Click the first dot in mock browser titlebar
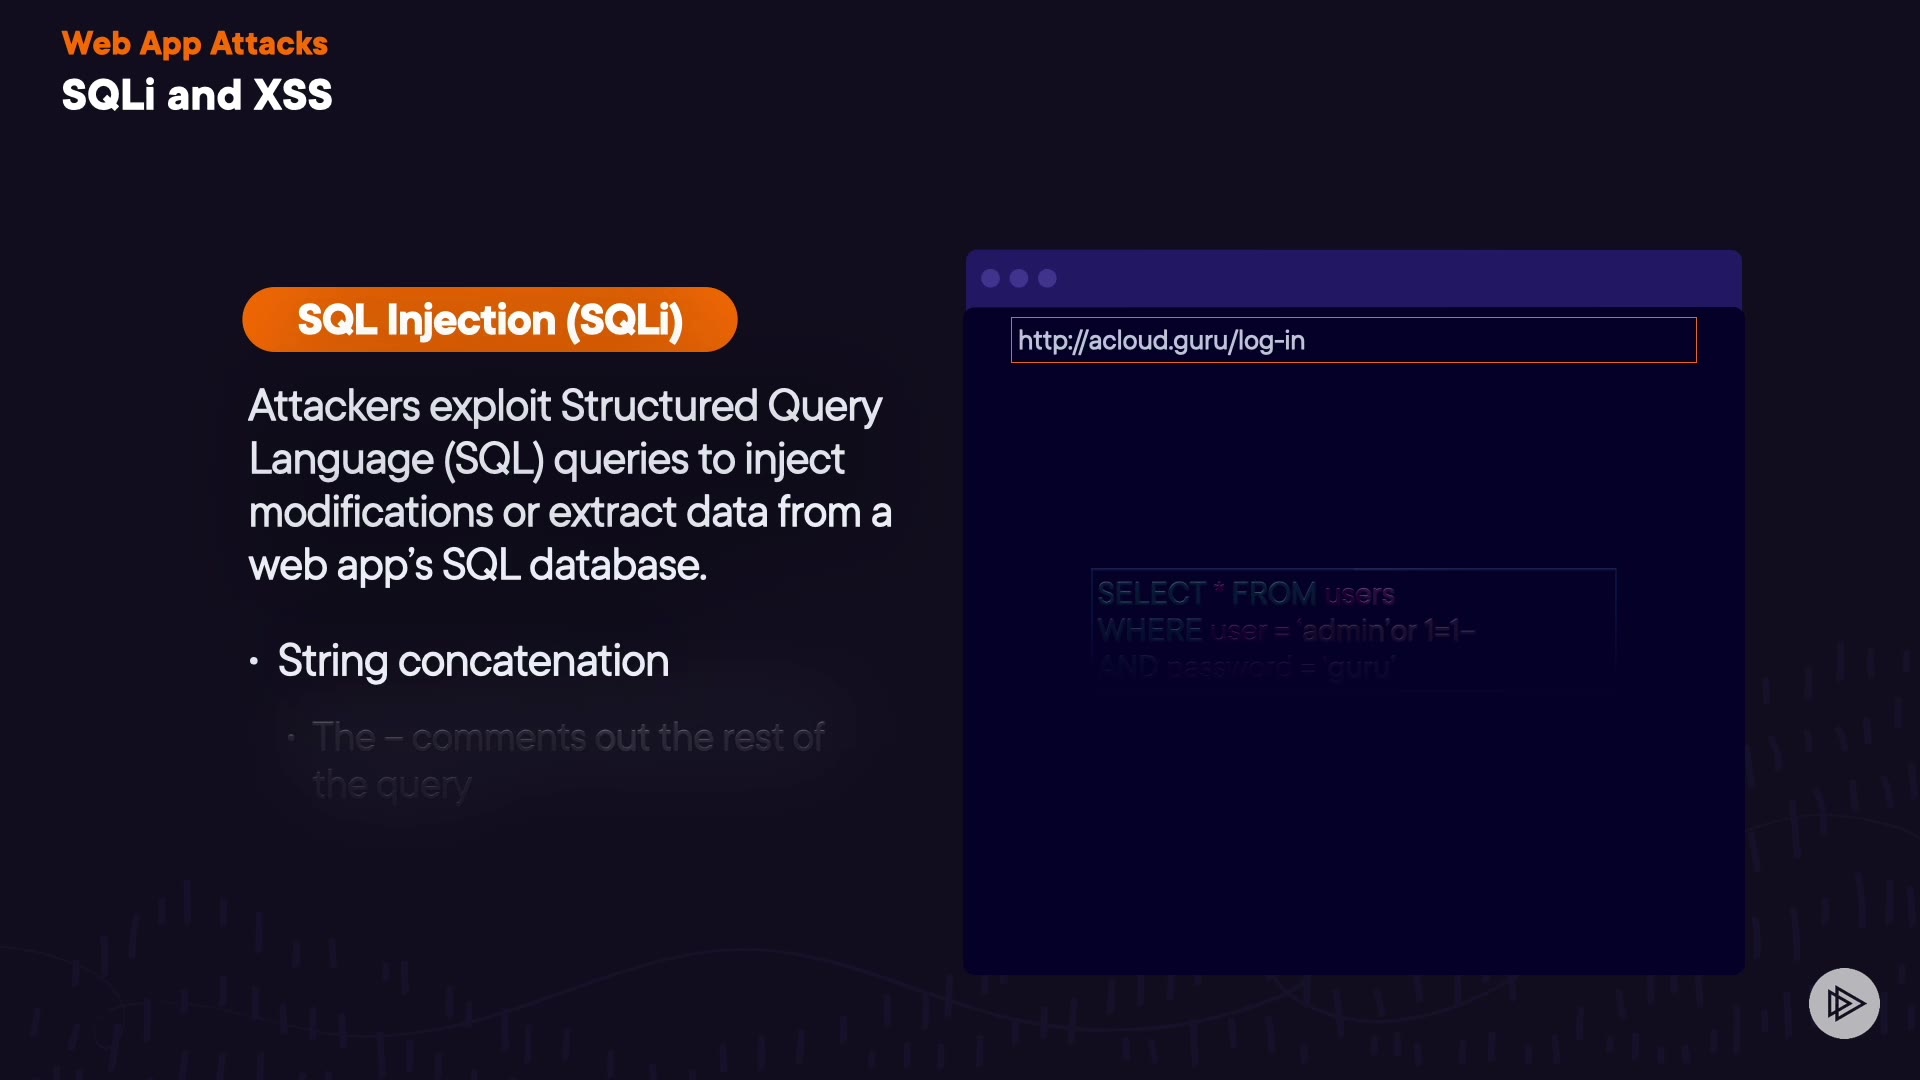Screen dimensions: 1920x1080 (x=991, y=278)
